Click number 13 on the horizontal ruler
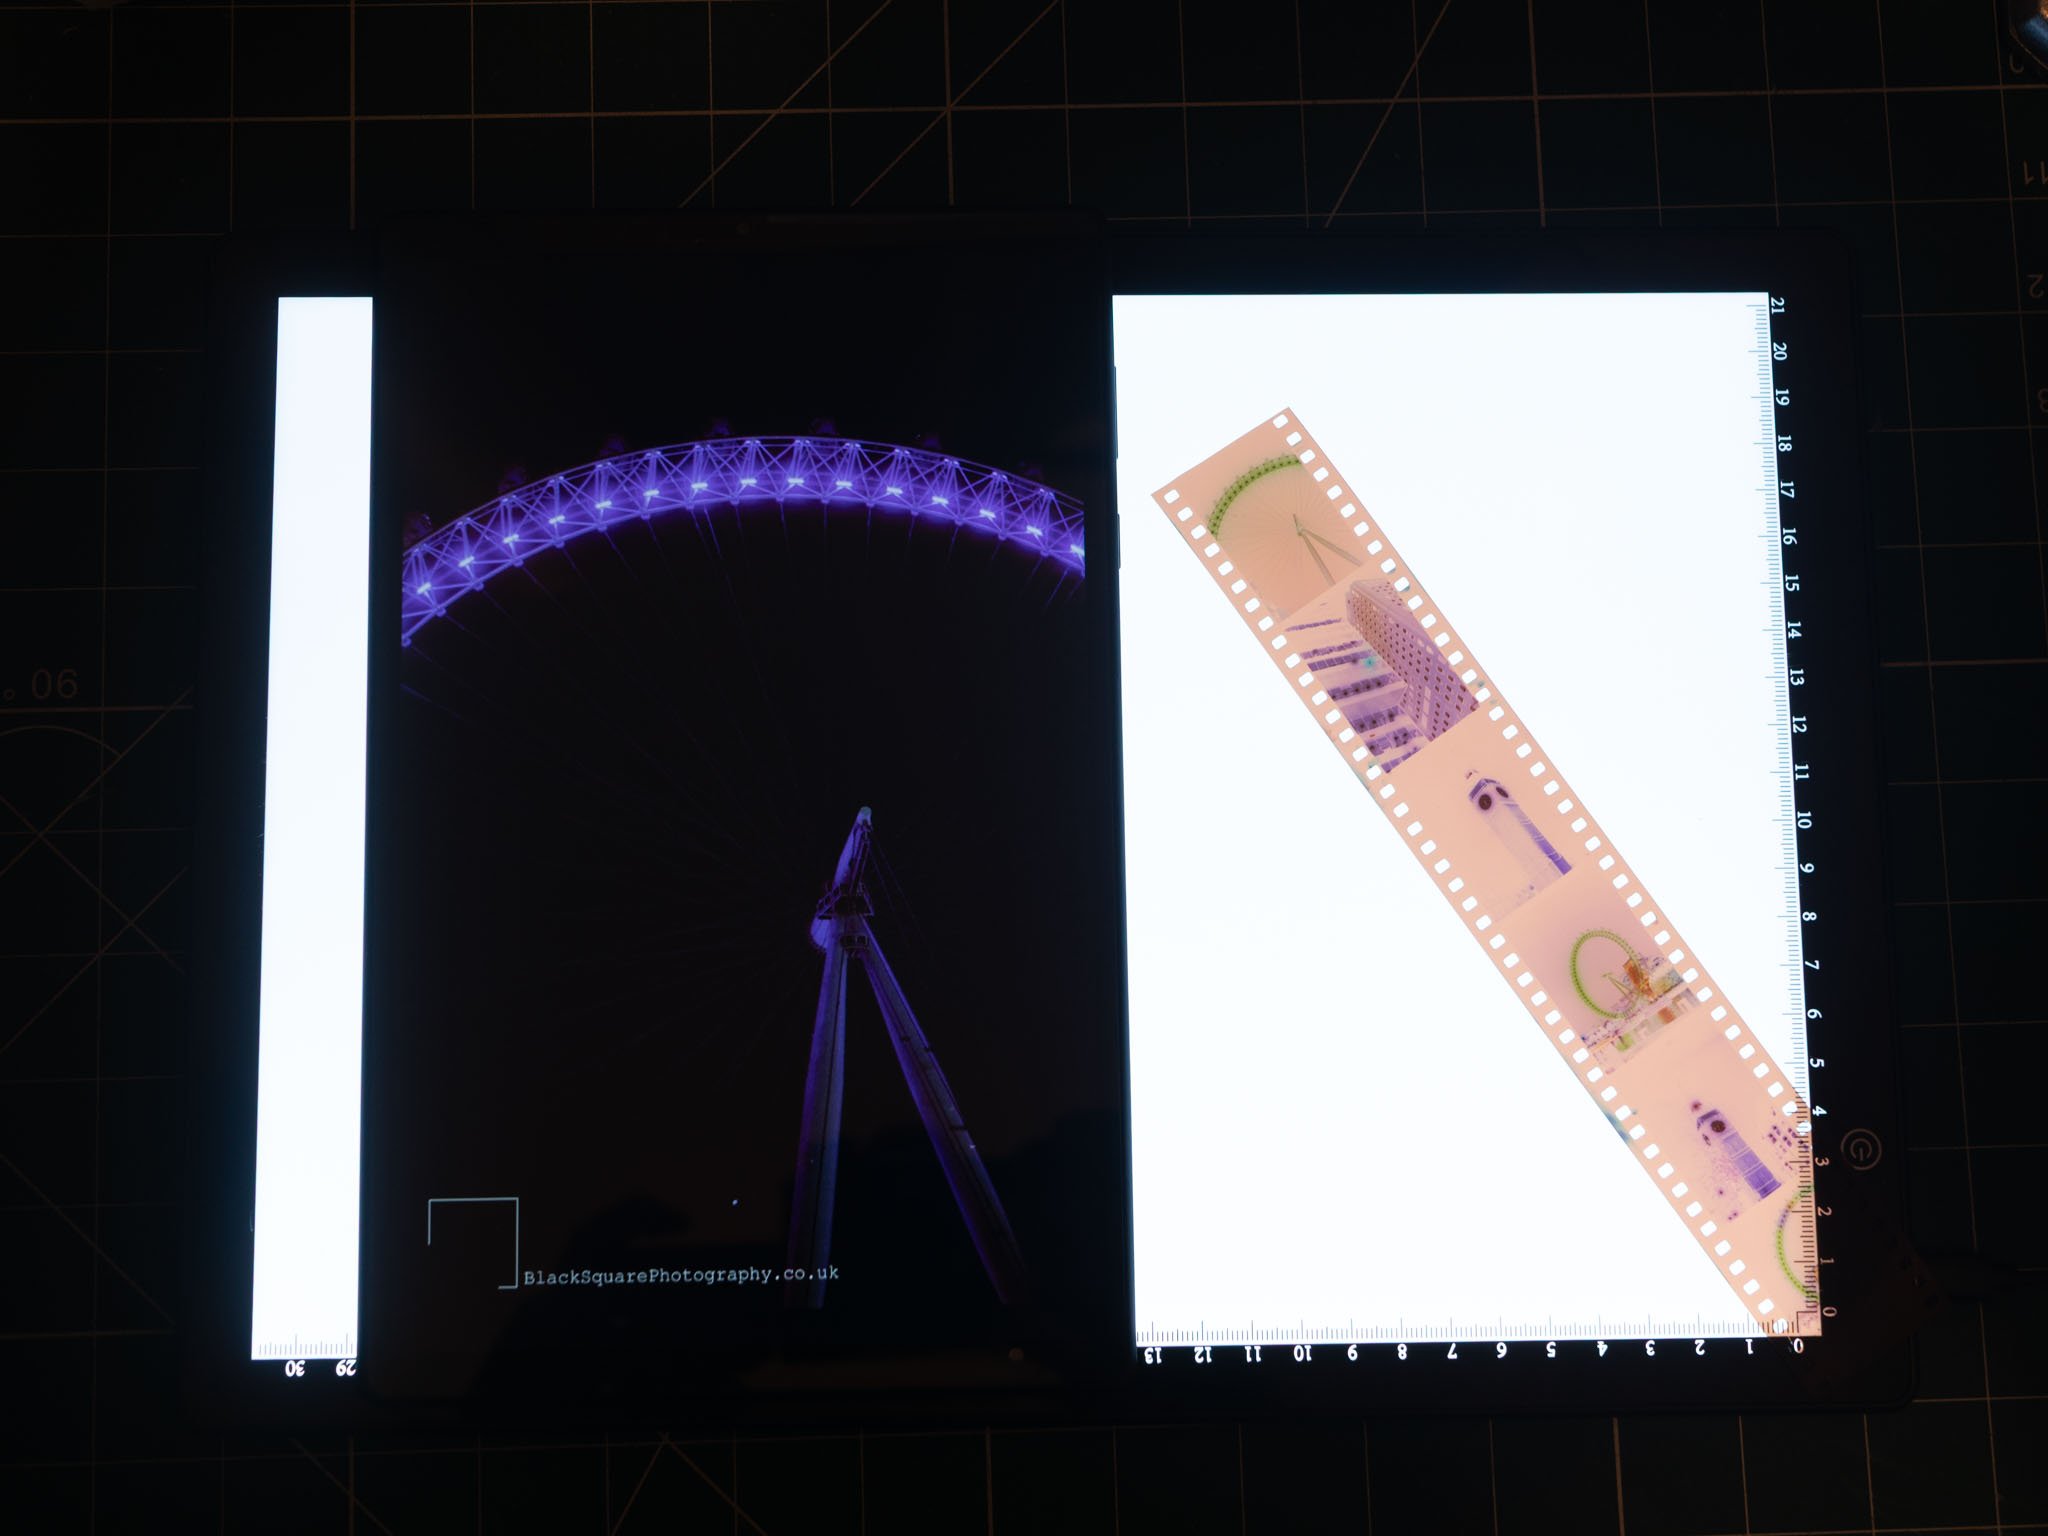2048x1536 pixels. click(1153, 1355)
